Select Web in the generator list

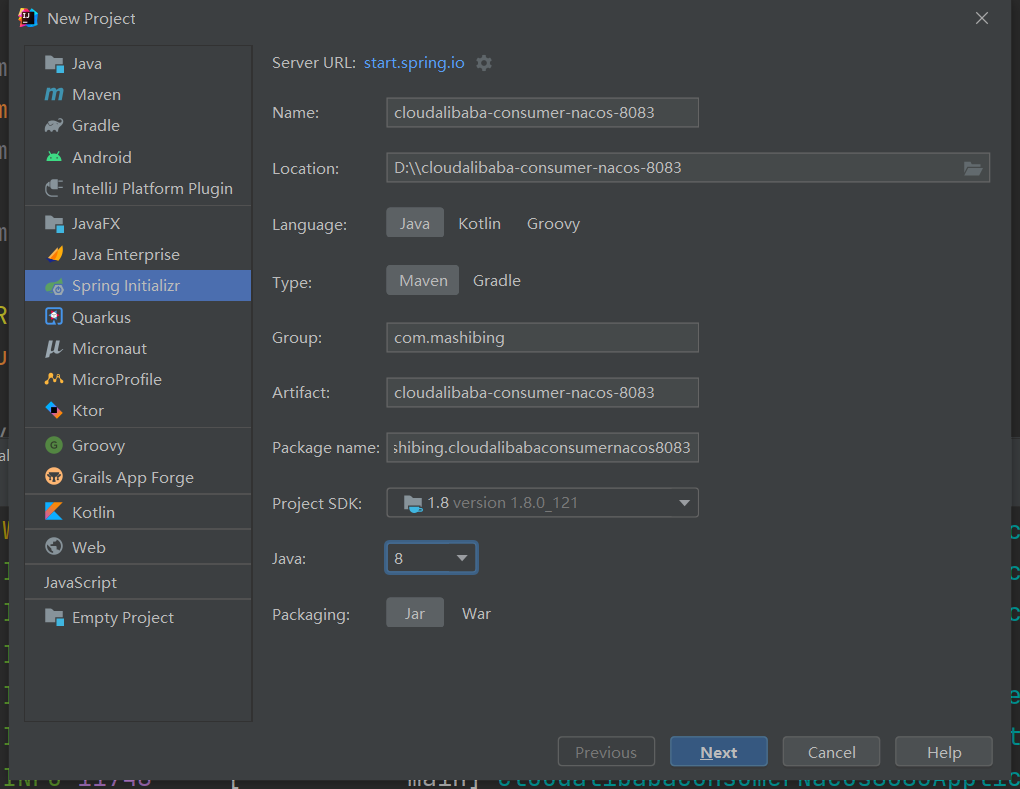pos(138,547)
